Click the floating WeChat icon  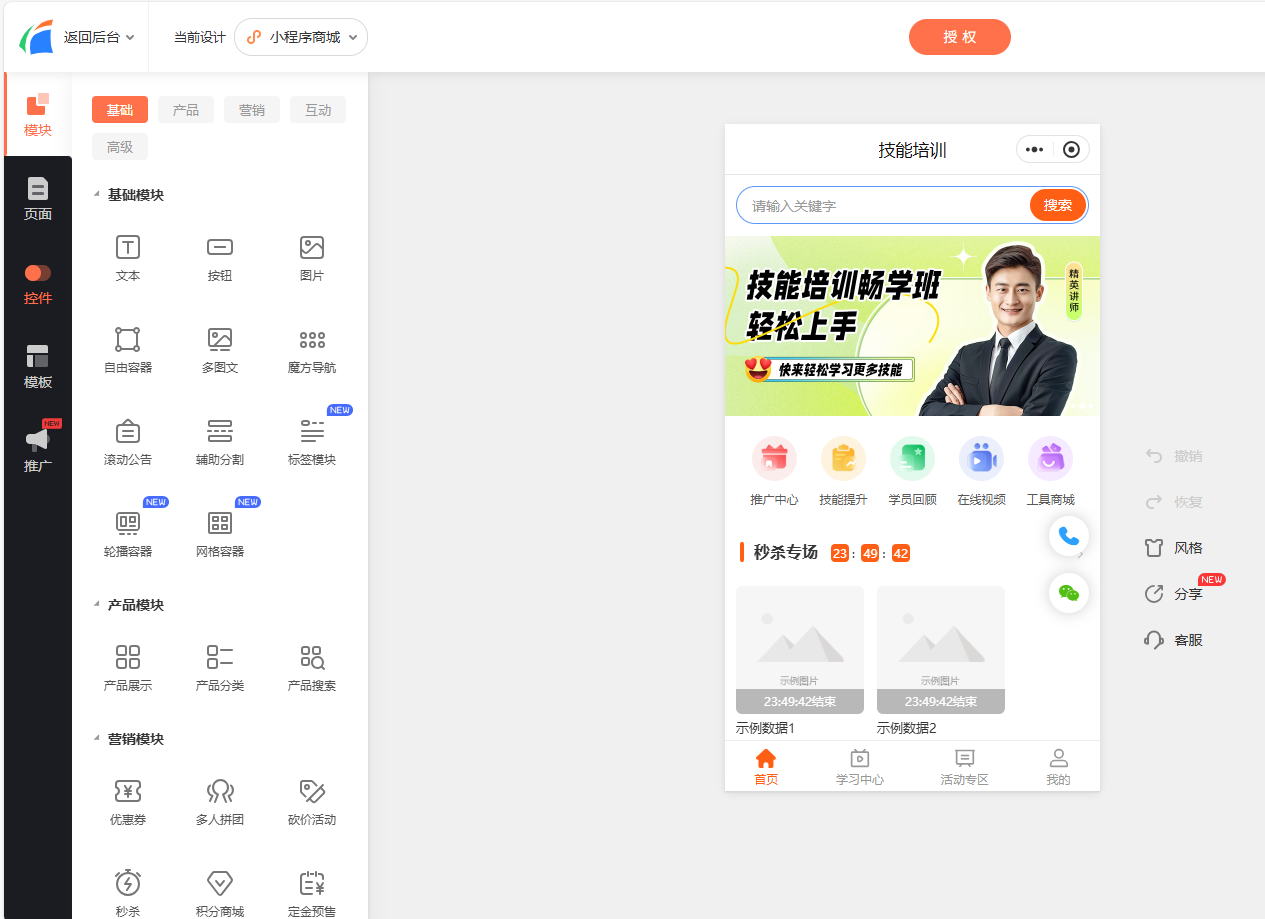point(1069,592)
